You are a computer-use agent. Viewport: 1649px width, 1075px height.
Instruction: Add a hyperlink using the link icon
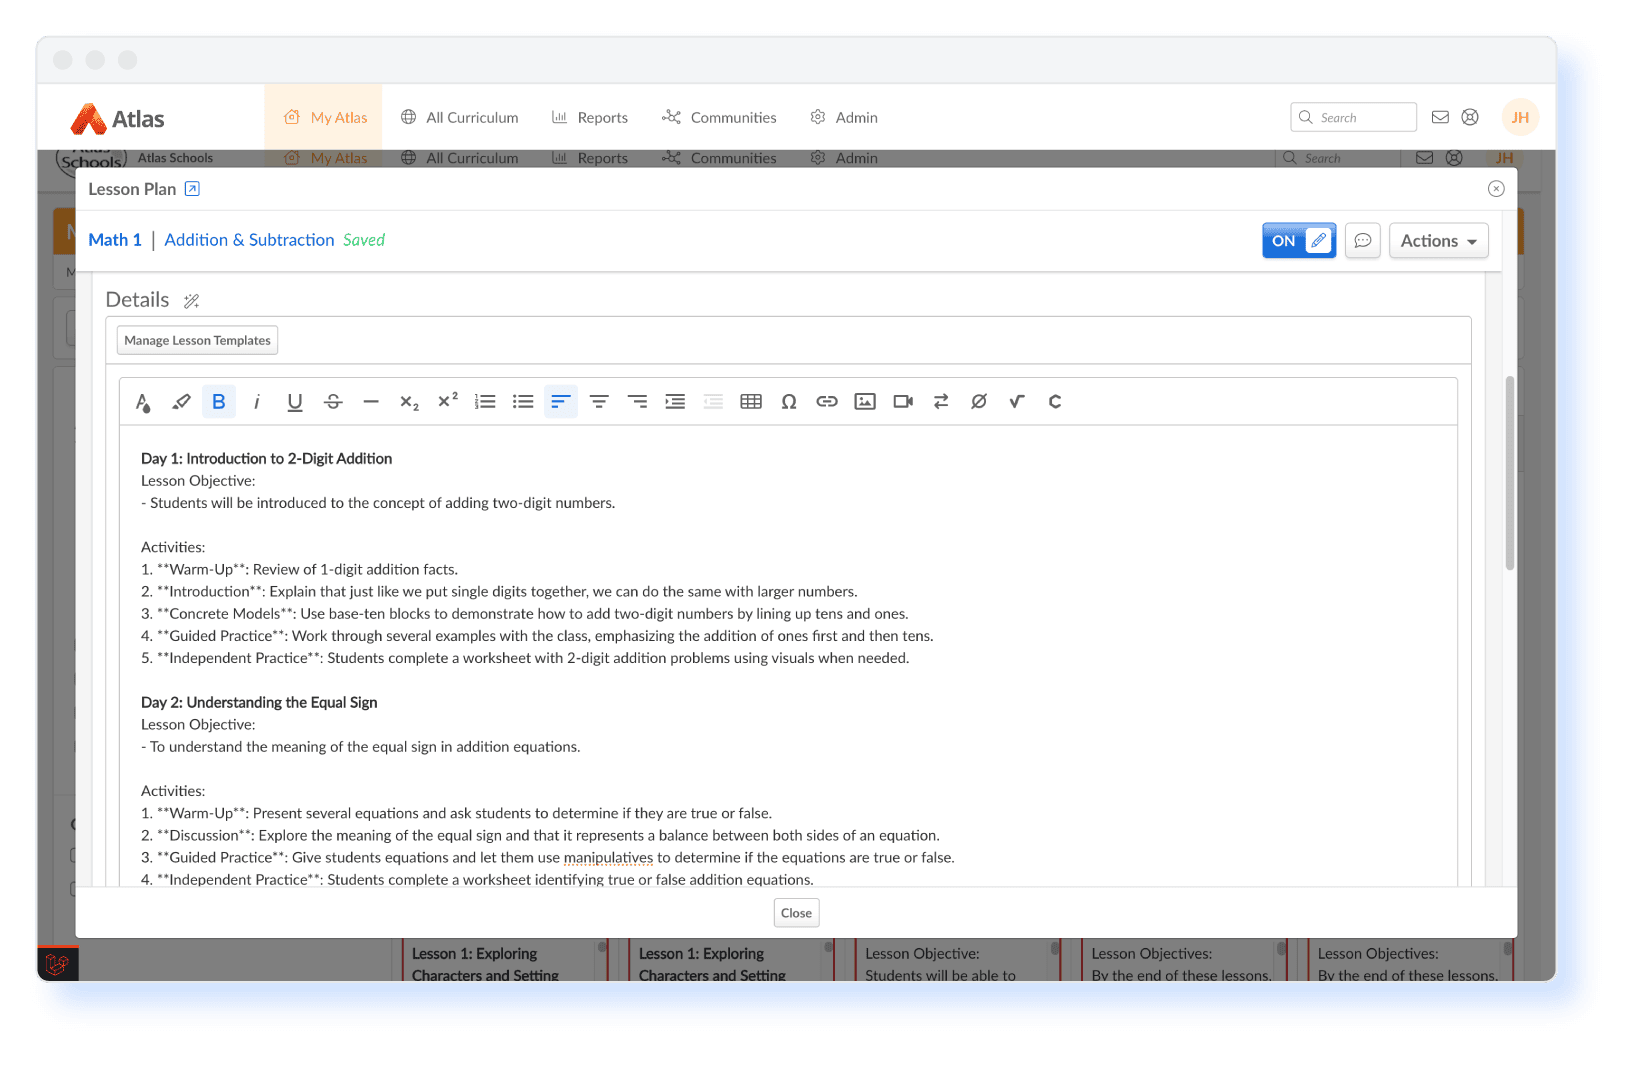click(x=826, y=402)
